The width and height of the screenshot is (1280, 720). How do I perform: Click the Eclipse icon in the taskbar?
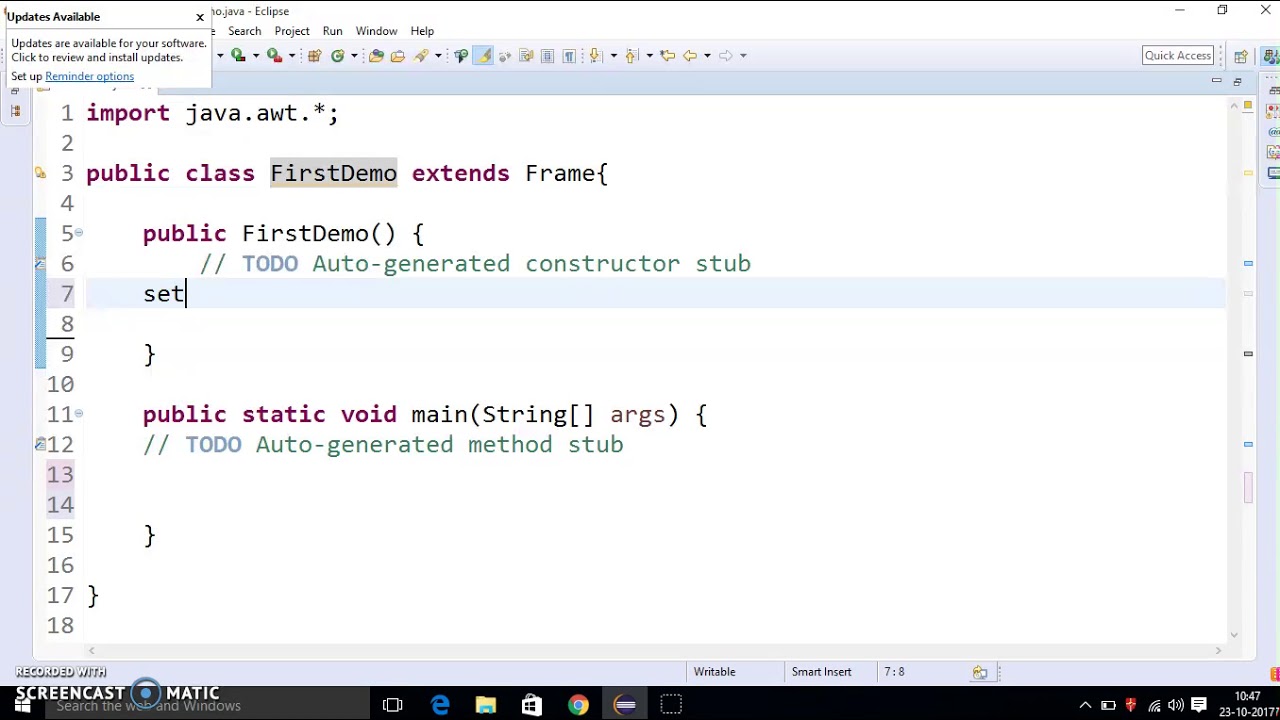(625, 706)
